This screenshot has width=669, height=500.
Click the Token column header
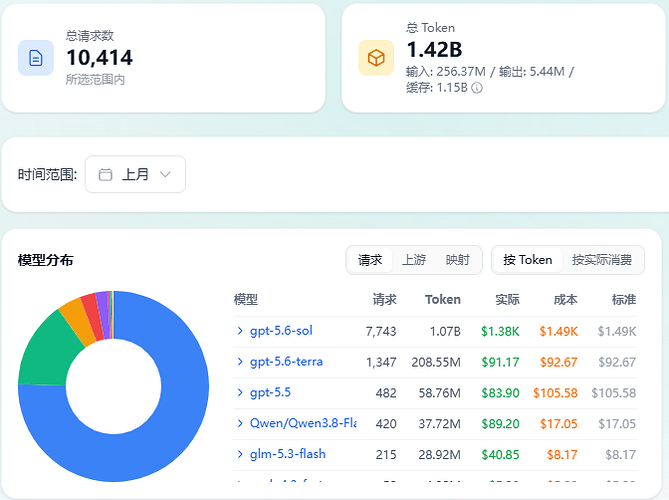point(443,299)
